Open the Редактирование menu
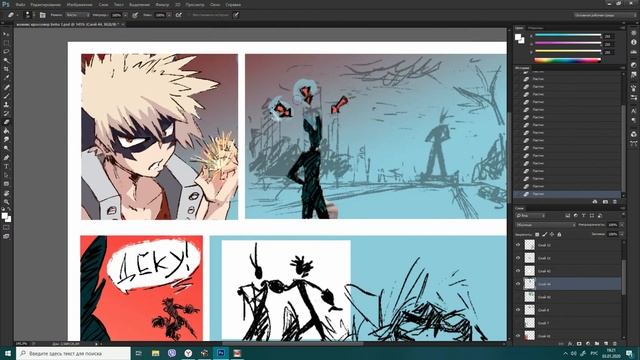Image resolution: width=640 pixels, height=360 pixels. click(46, 5)
